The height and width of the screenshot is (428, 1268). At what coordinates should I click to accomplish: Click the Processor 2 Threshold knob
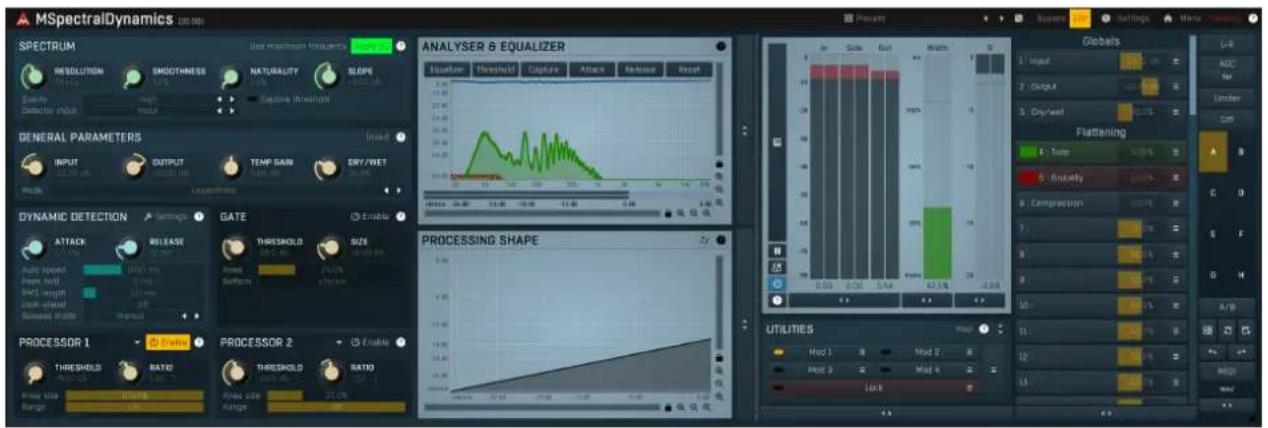coord(236,372)
